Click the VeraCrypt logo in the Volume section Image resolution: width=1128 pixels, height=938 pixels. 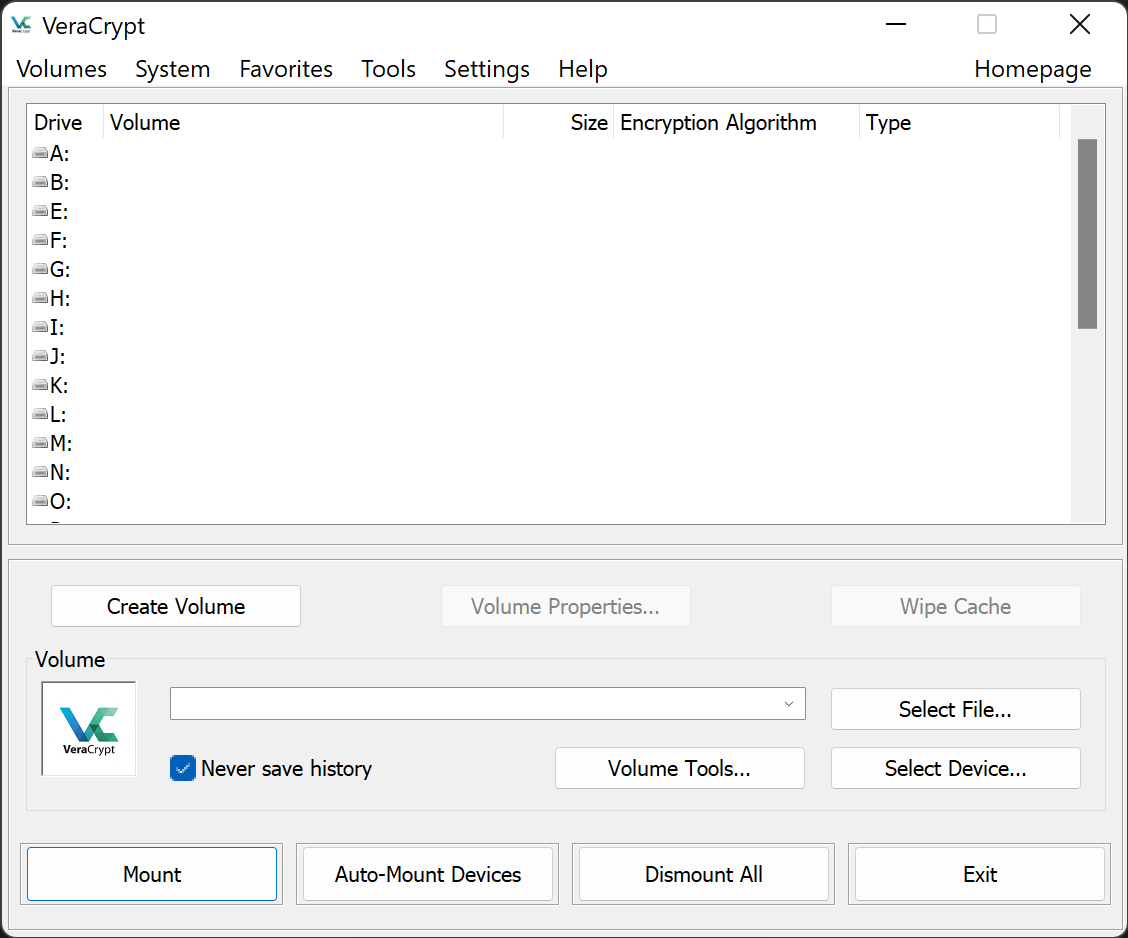click(x=88, y=727)
